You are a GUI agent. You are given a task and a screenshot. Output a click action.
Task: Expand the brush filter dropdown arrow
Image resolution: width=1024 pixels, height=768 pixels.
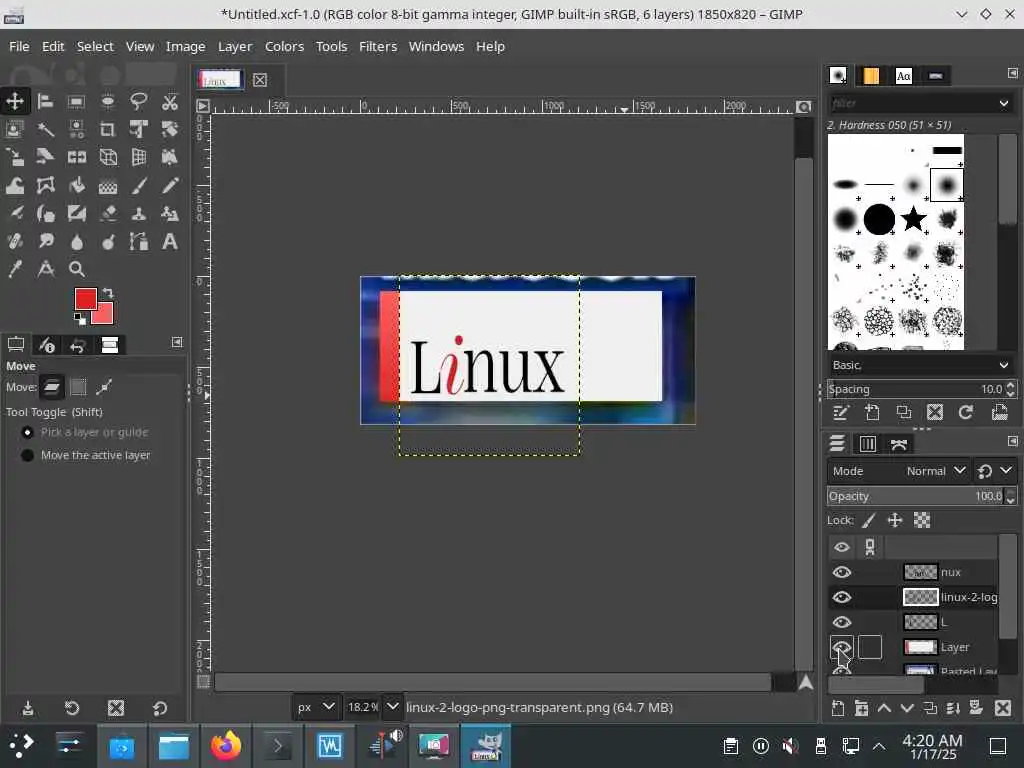tap(1004, 103)
